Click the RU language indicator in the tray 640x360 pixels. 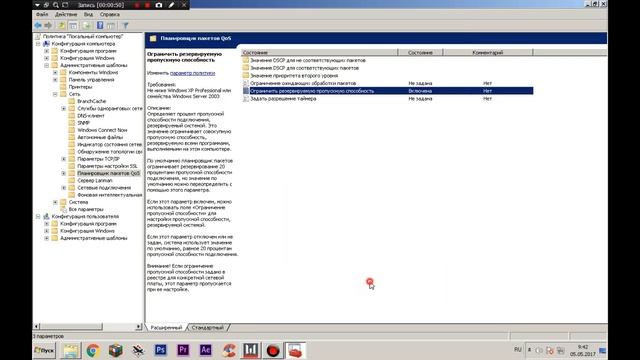click(x=518, y=350)
